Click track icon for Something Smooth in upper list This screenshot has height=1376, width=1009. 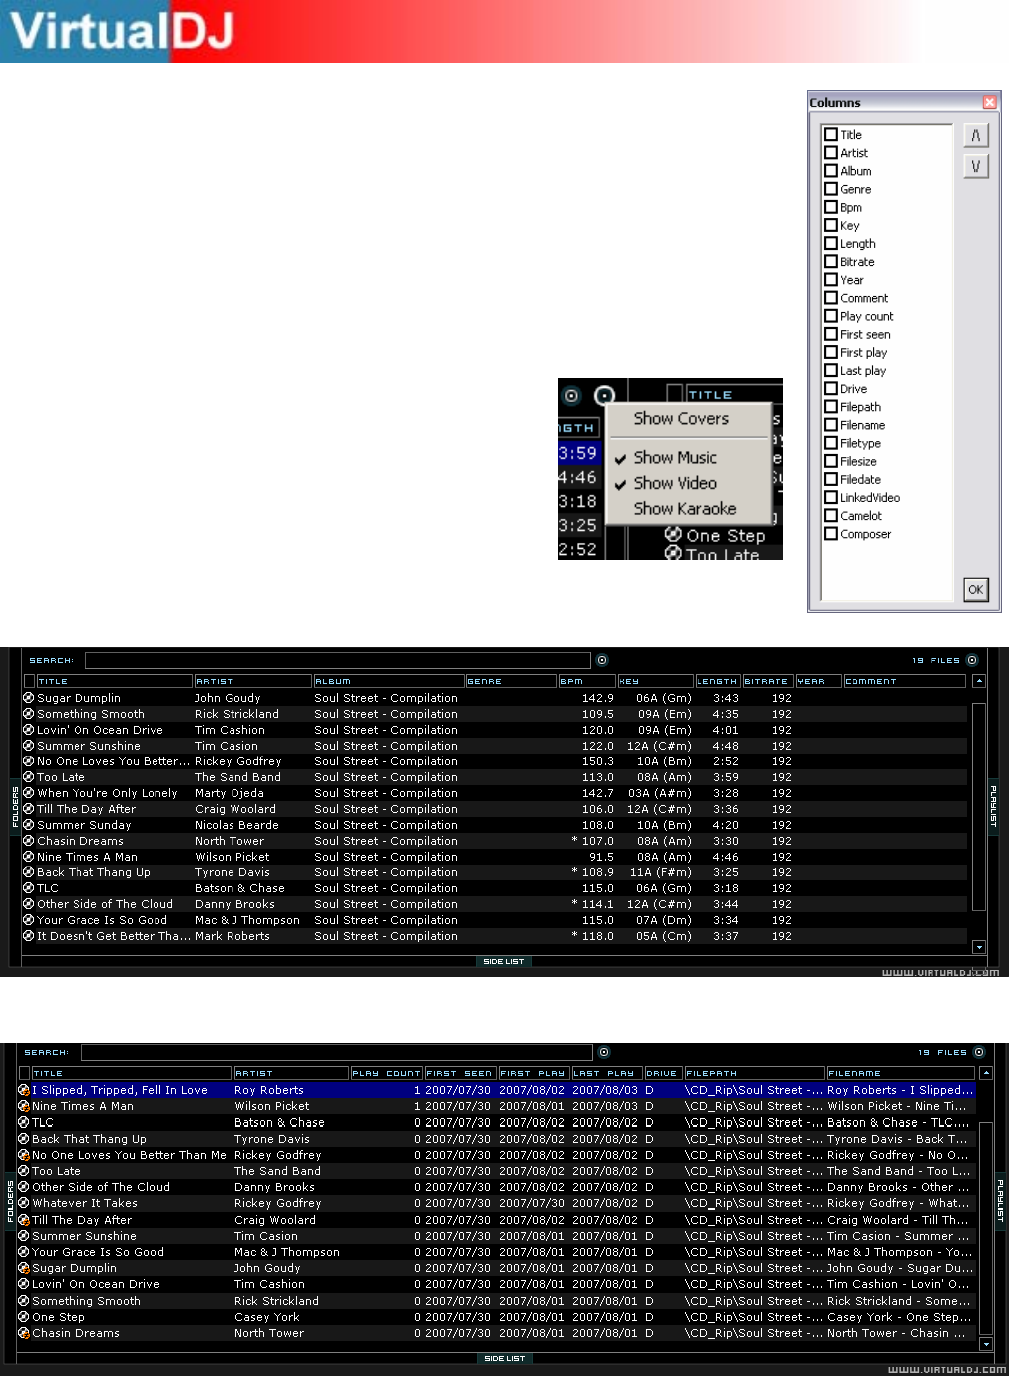tap(29, 714)
